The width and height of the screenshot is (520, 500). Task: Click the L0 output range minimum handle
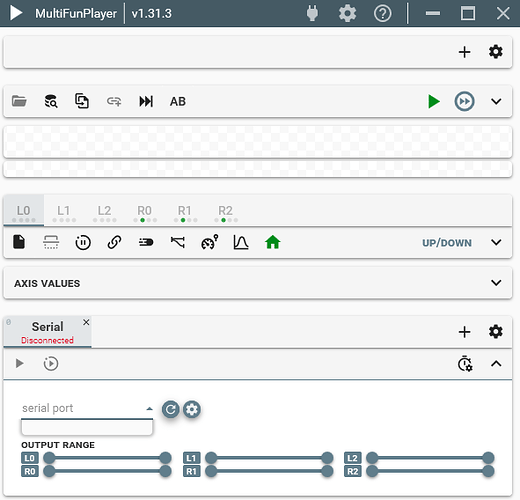click(49, 458)
